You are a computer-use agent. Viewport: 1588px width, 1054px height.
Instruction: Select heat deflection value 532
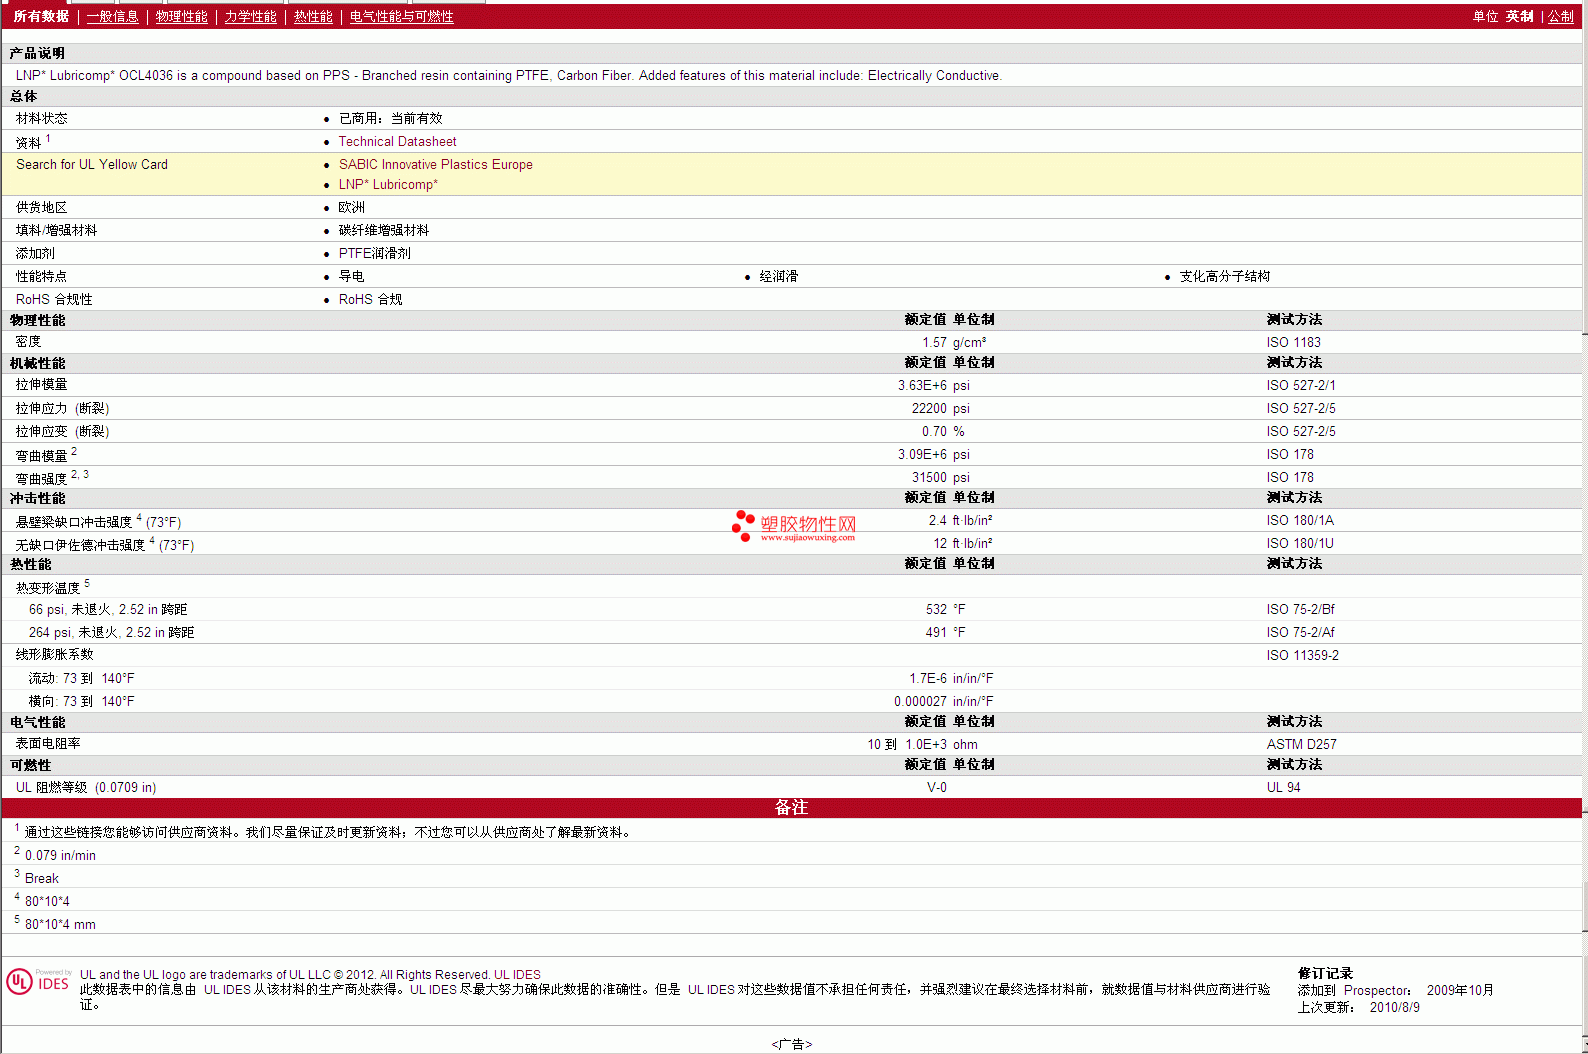[x=936, y=610]
